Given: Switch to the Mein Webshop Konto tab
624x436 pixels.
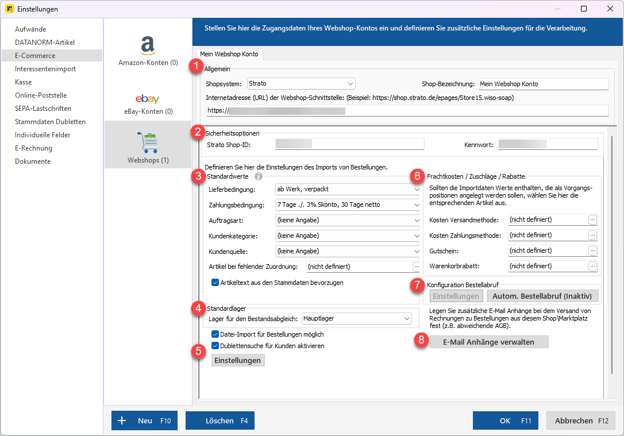Looking at the screenshot, I should [229, 54].
